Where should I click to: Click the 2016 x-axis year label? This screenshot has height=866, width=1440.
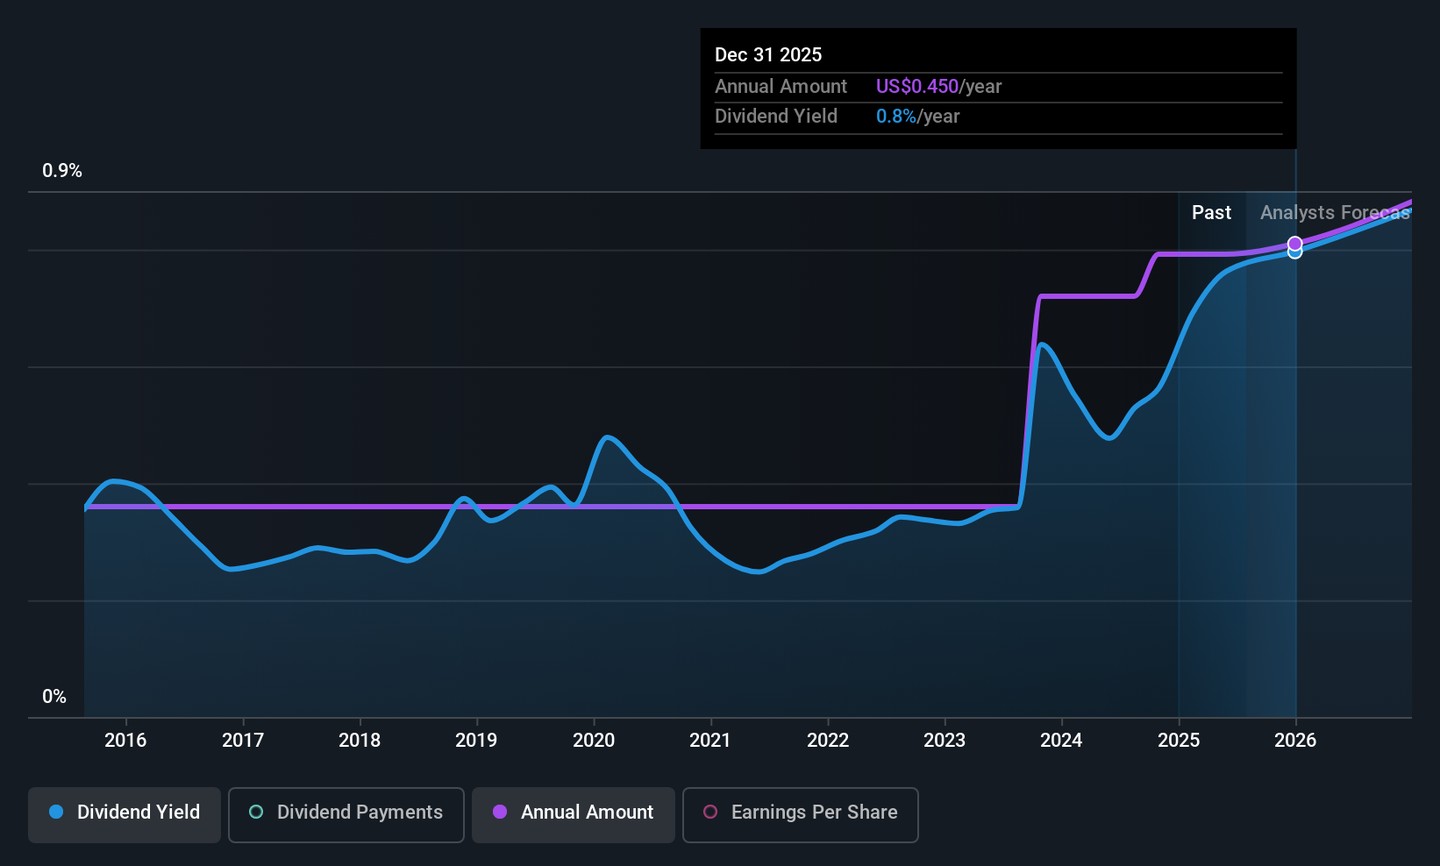(x=125, y=740)
